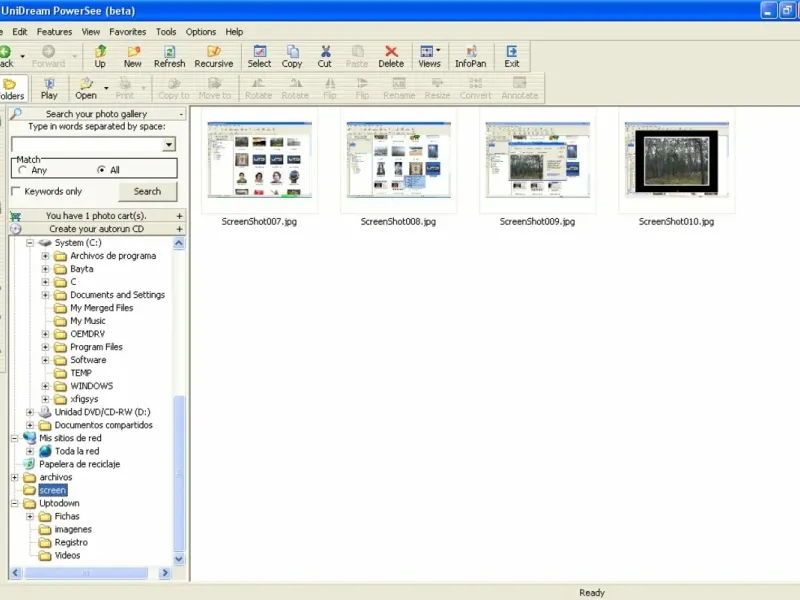The image size is (800, 600).
Task: Select the Any match radio button
Action: [23, 171]
